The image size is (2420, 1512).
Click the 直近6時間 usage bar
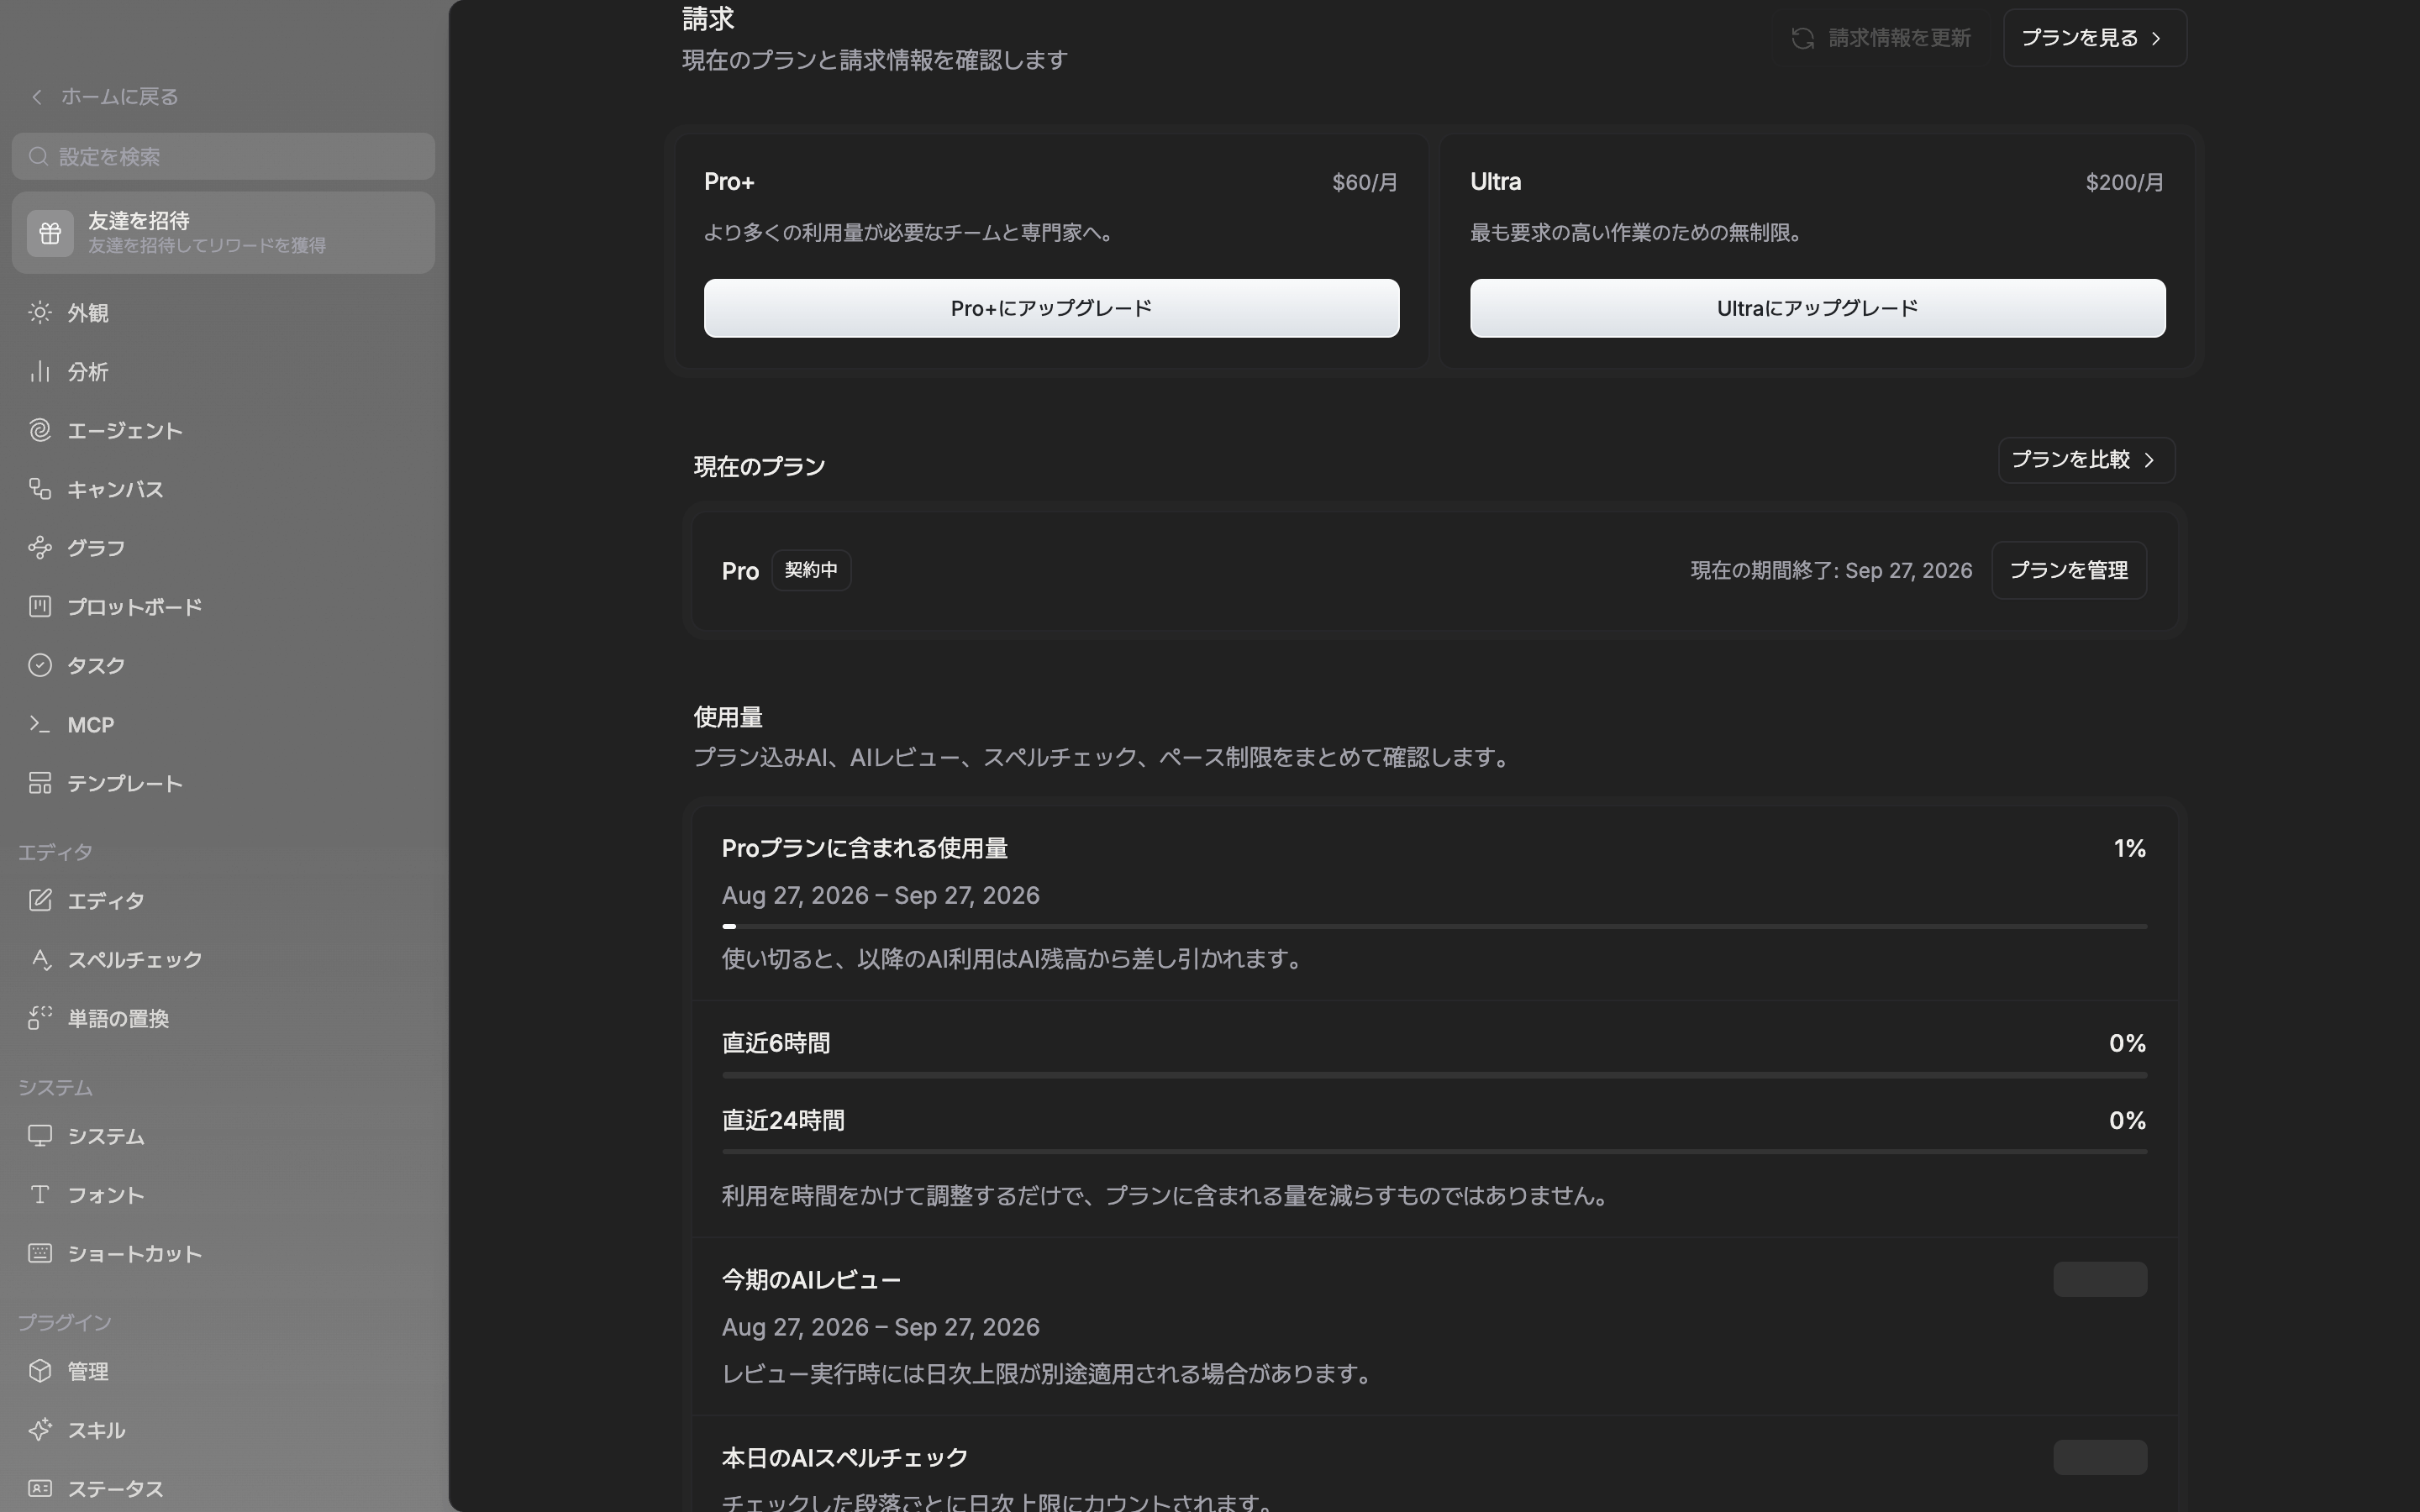(x=1434, y=1075)
